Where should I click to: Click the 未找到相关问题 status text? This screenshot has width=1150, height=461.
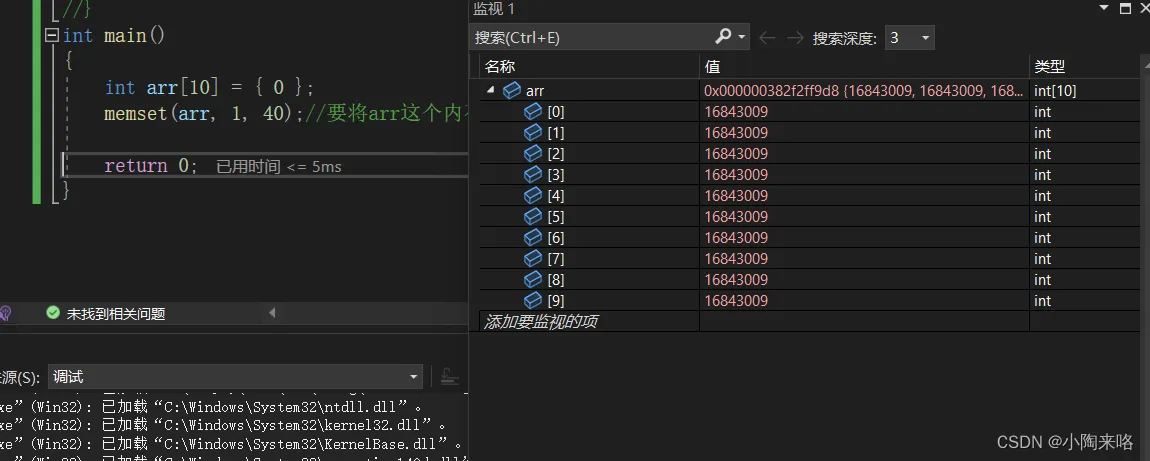point(116,314)
